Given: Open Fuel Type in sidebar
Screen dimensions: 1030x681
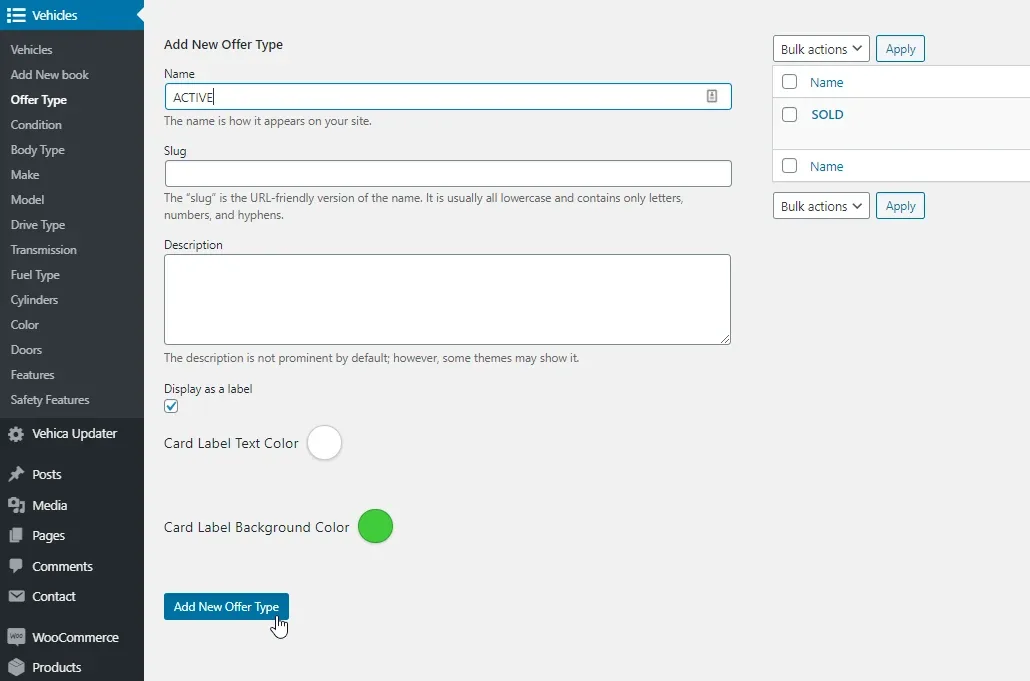Looking at the screenshot, I should coord(35,275).
